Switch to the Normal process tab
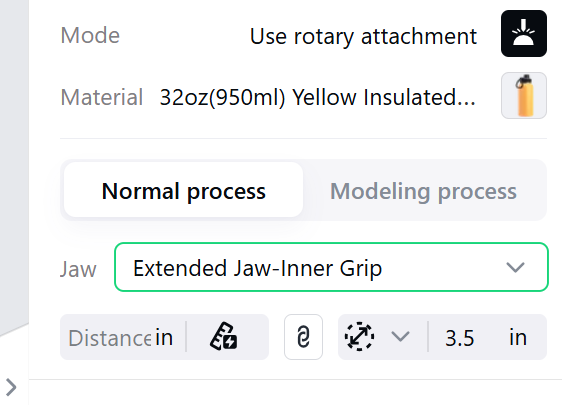This screenshot has width=562, height=405. [184, 190]
